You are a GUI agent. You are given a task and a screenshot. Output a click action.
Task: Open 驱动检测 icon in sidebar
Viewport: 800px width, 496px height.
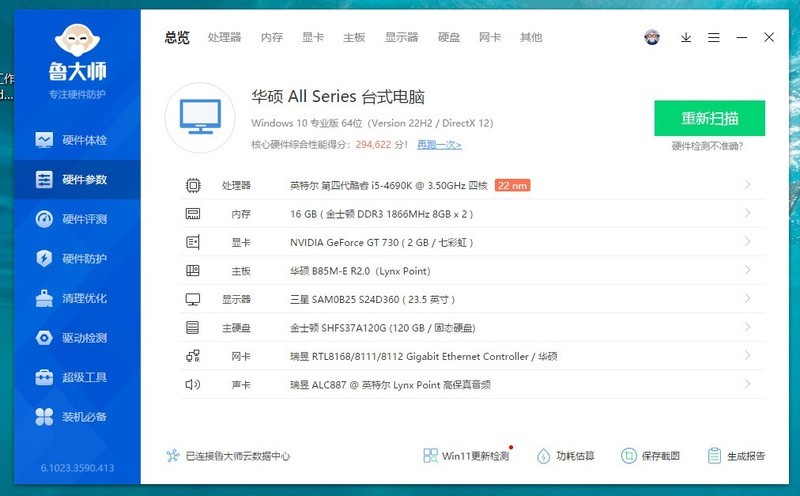(x=44, y=338)
